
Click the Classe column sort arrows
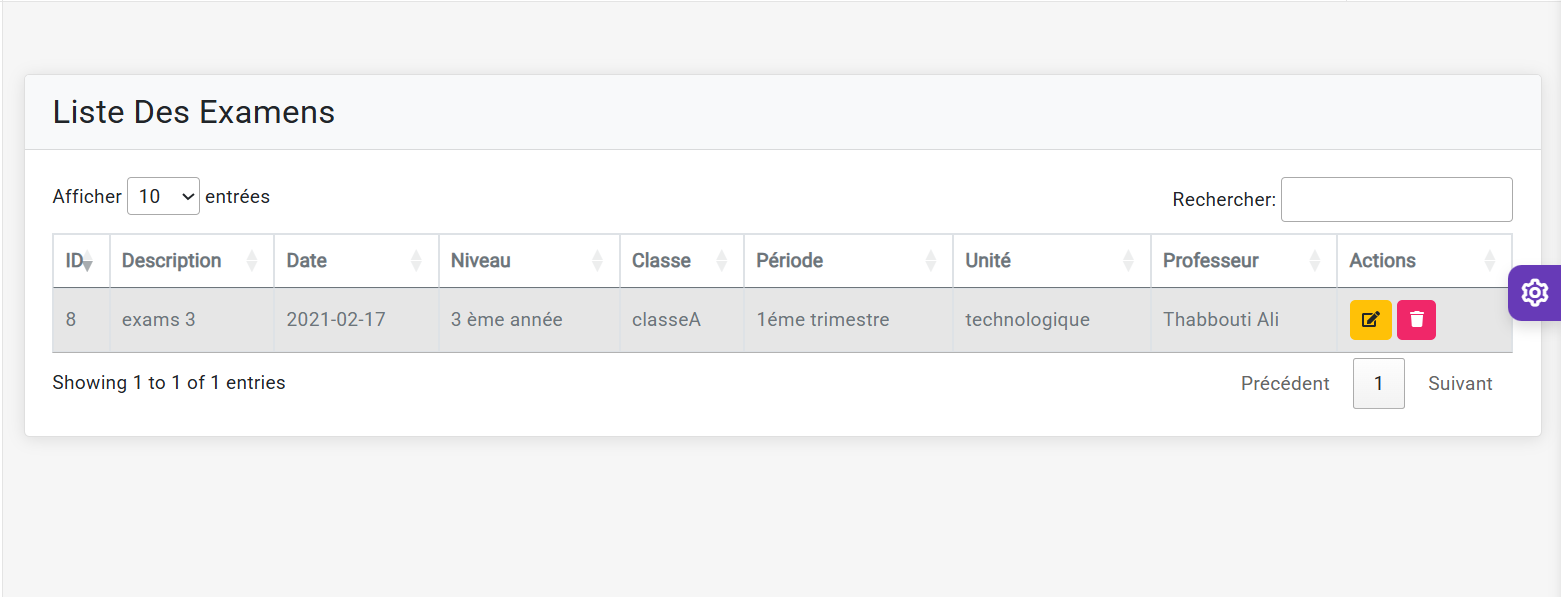(721, 261)
